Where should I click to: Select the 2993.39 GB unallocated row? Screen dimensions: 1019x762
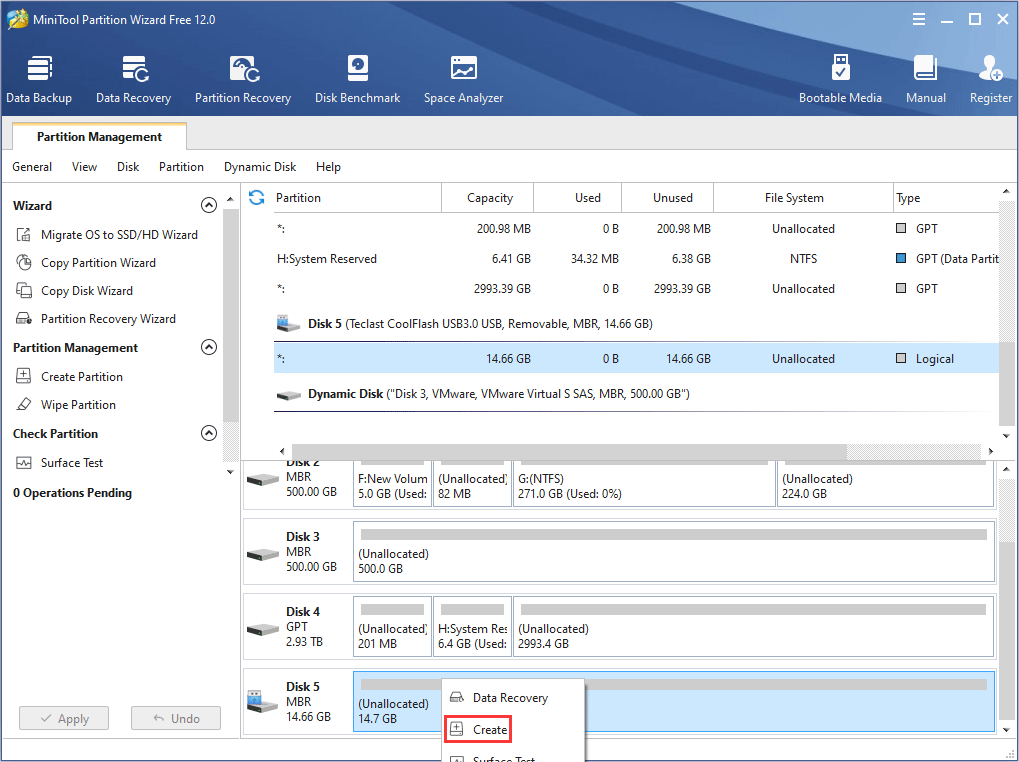(636, 288)
